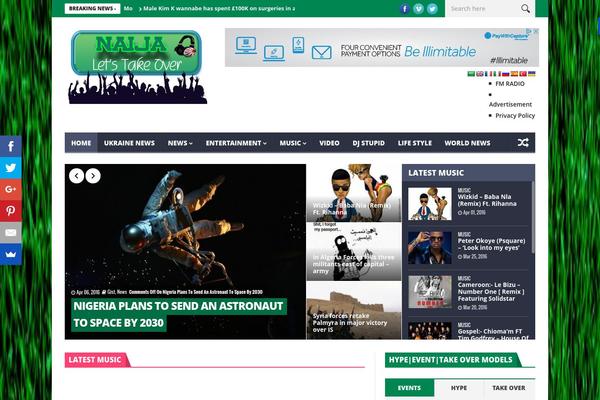Open Cameroon Le Bizu Number One title
The width and height of the screenshot is (600, 400).
pyautogui.click(x=491, y=292)
